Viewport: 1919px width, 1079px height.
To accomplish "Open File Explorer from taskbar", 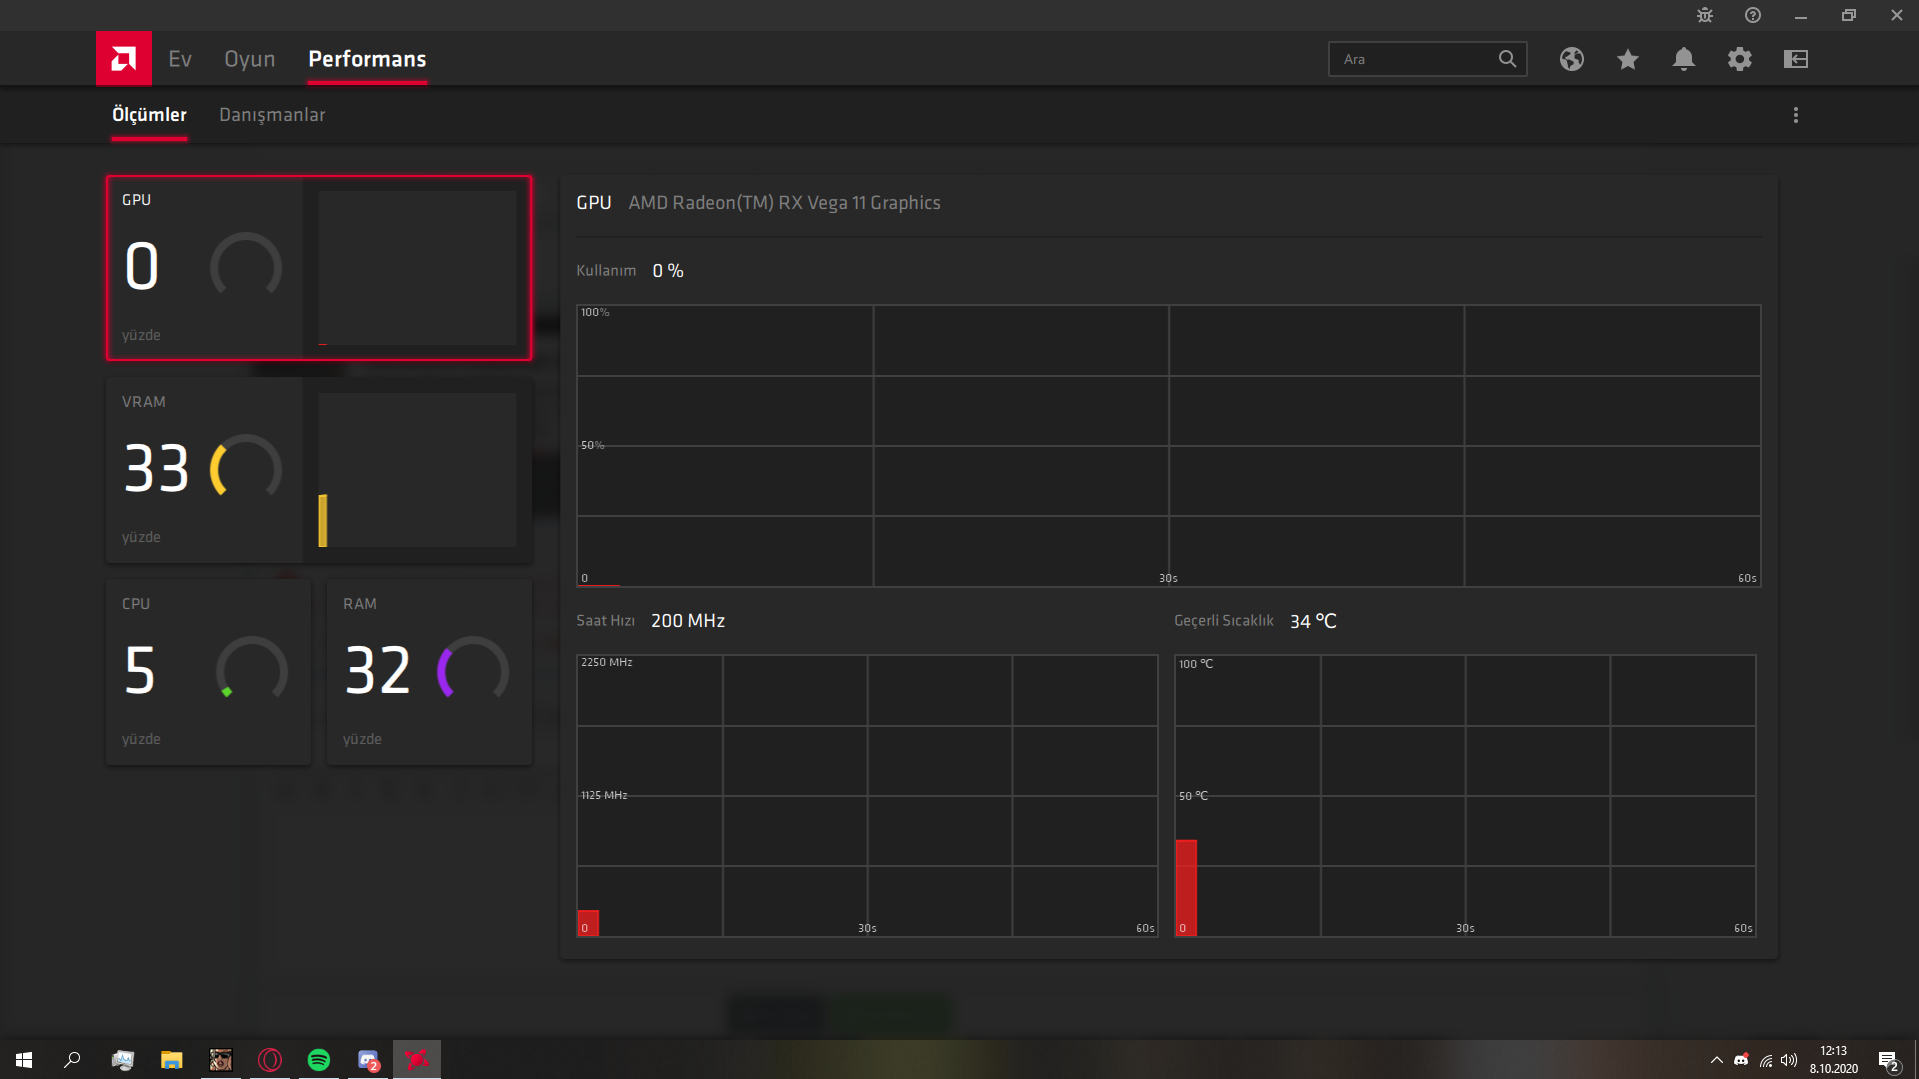I will click(x=172, y=1060).
